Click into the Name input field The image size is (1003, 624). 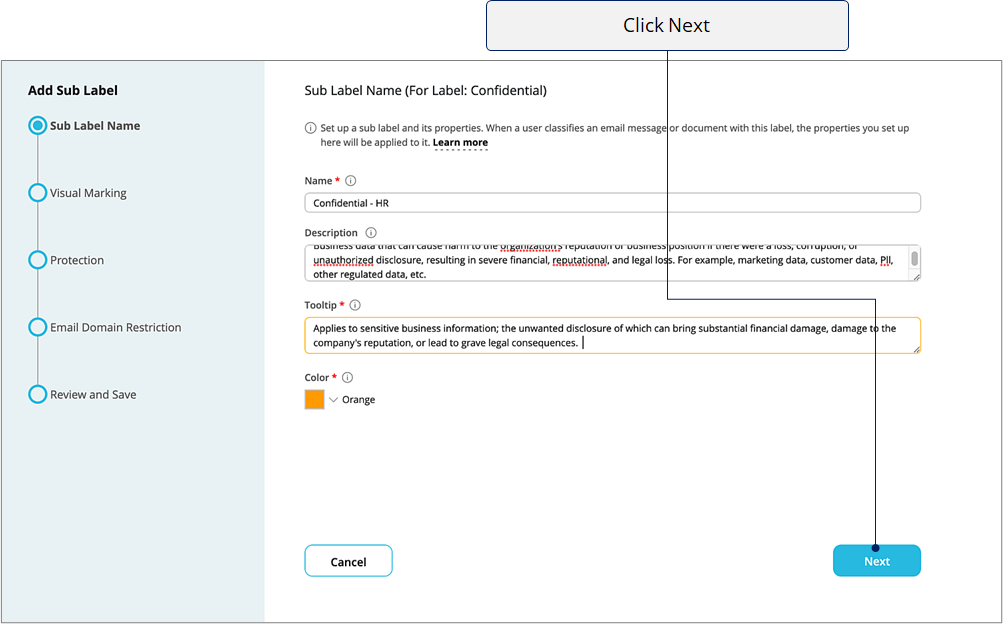pyautogui.click(x=612, y=203)
